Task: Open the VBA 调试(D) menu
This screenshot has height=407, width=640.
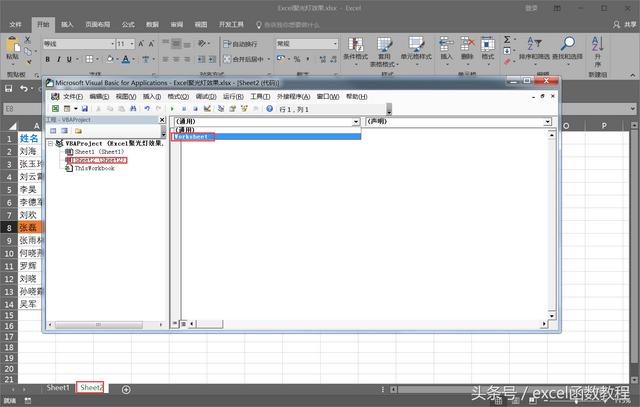Action: point(206,96)
